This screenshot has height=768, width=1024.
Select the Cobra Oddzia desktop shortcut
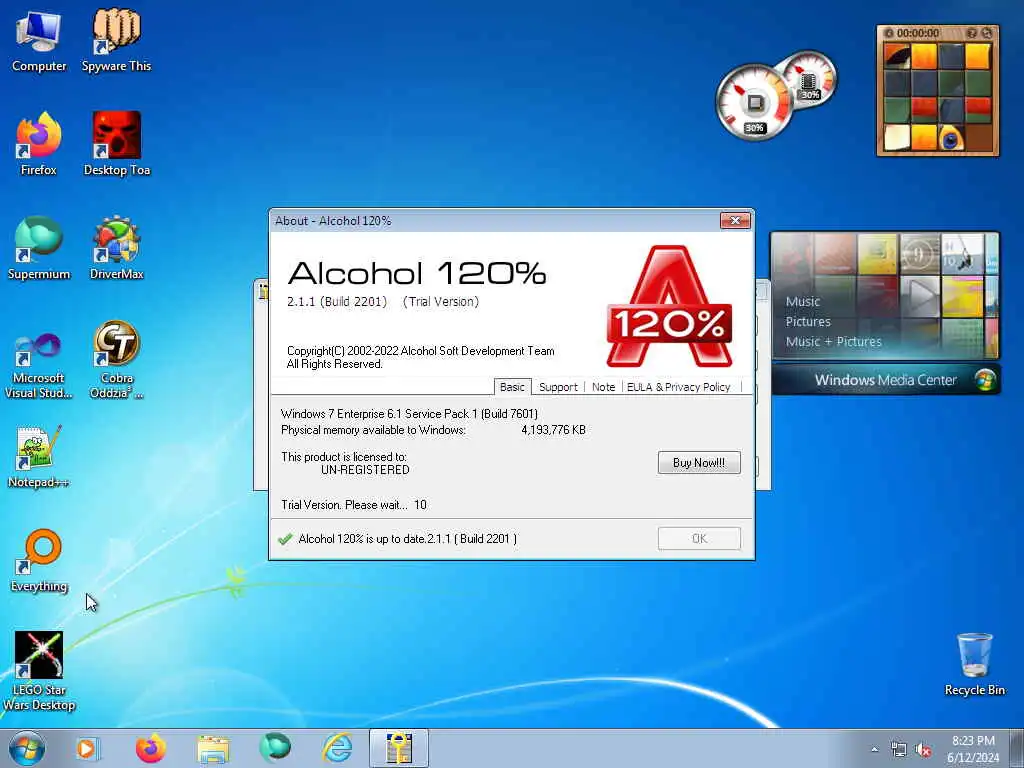116,359
